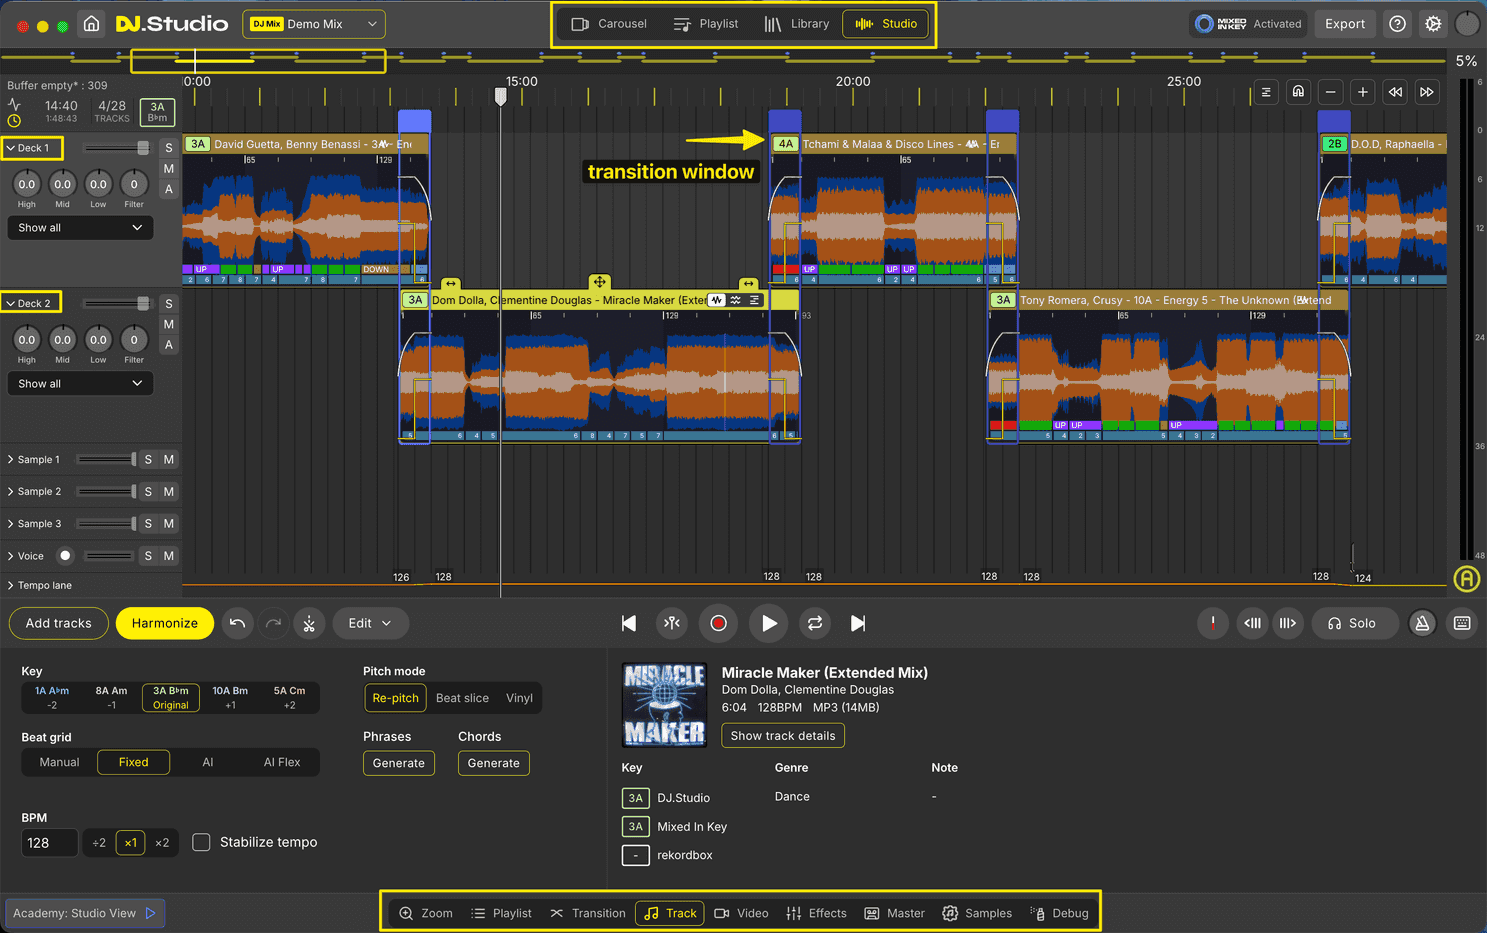Select the metronome icon near transport controls
The image size is (1487, 933).
pyautogui.click(x=1422, y=623)
